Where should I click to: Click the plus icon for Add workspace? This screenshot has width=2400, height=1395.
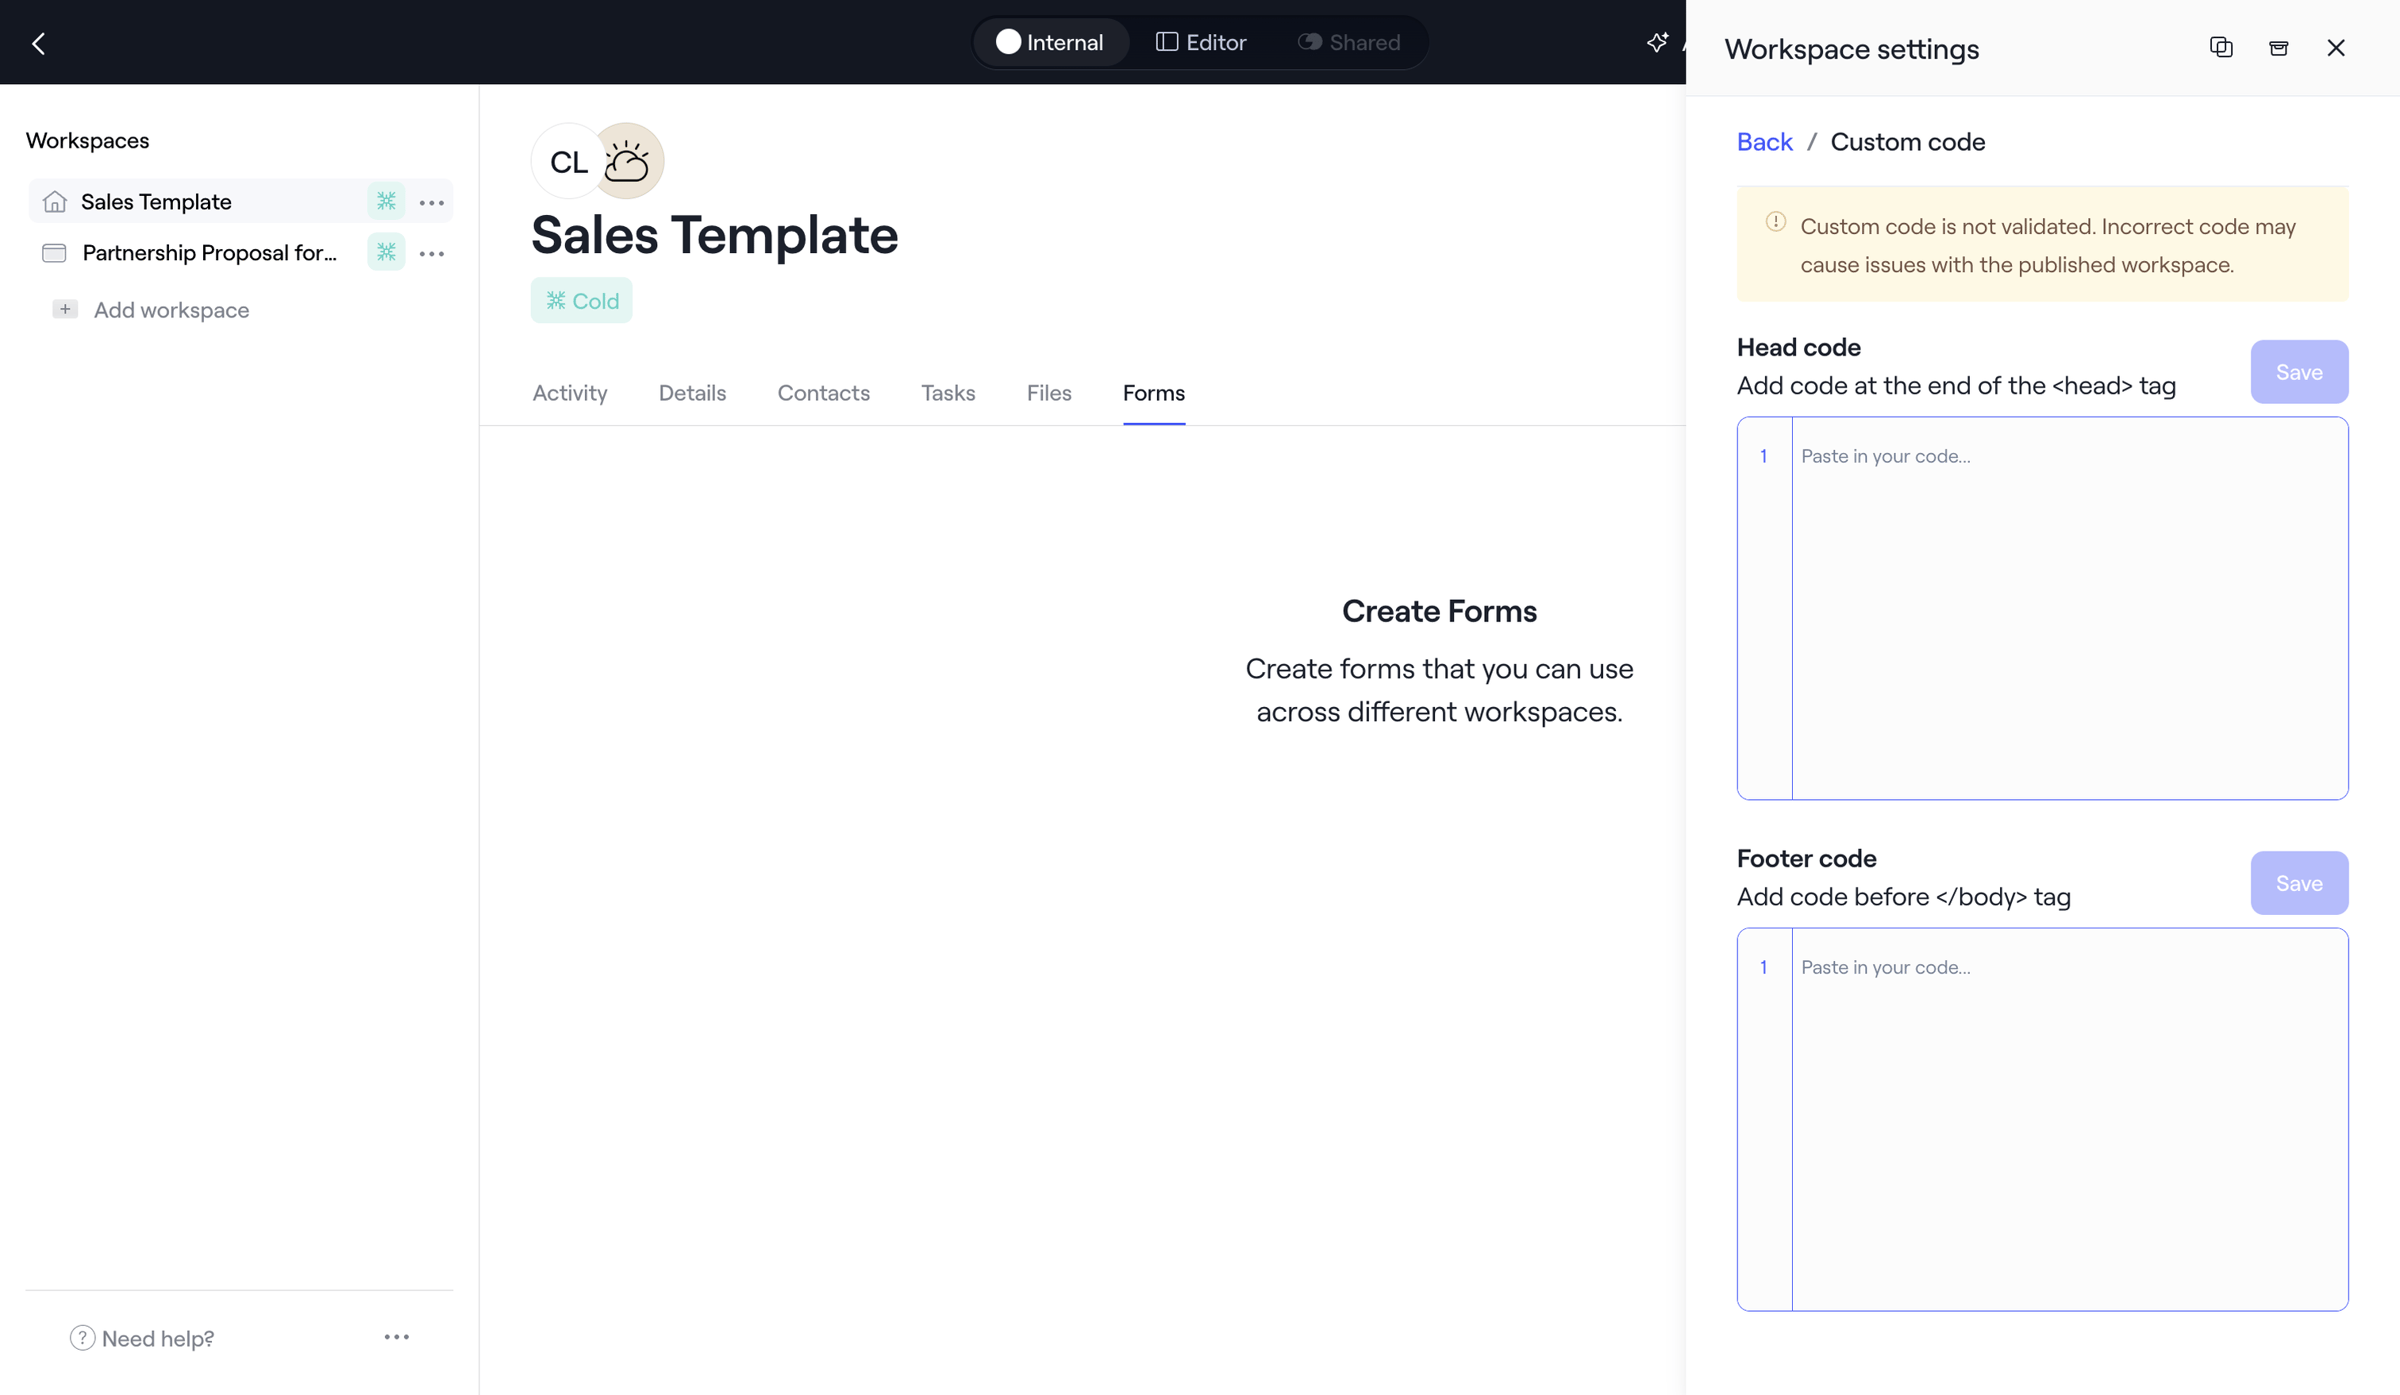coord(65,309)
